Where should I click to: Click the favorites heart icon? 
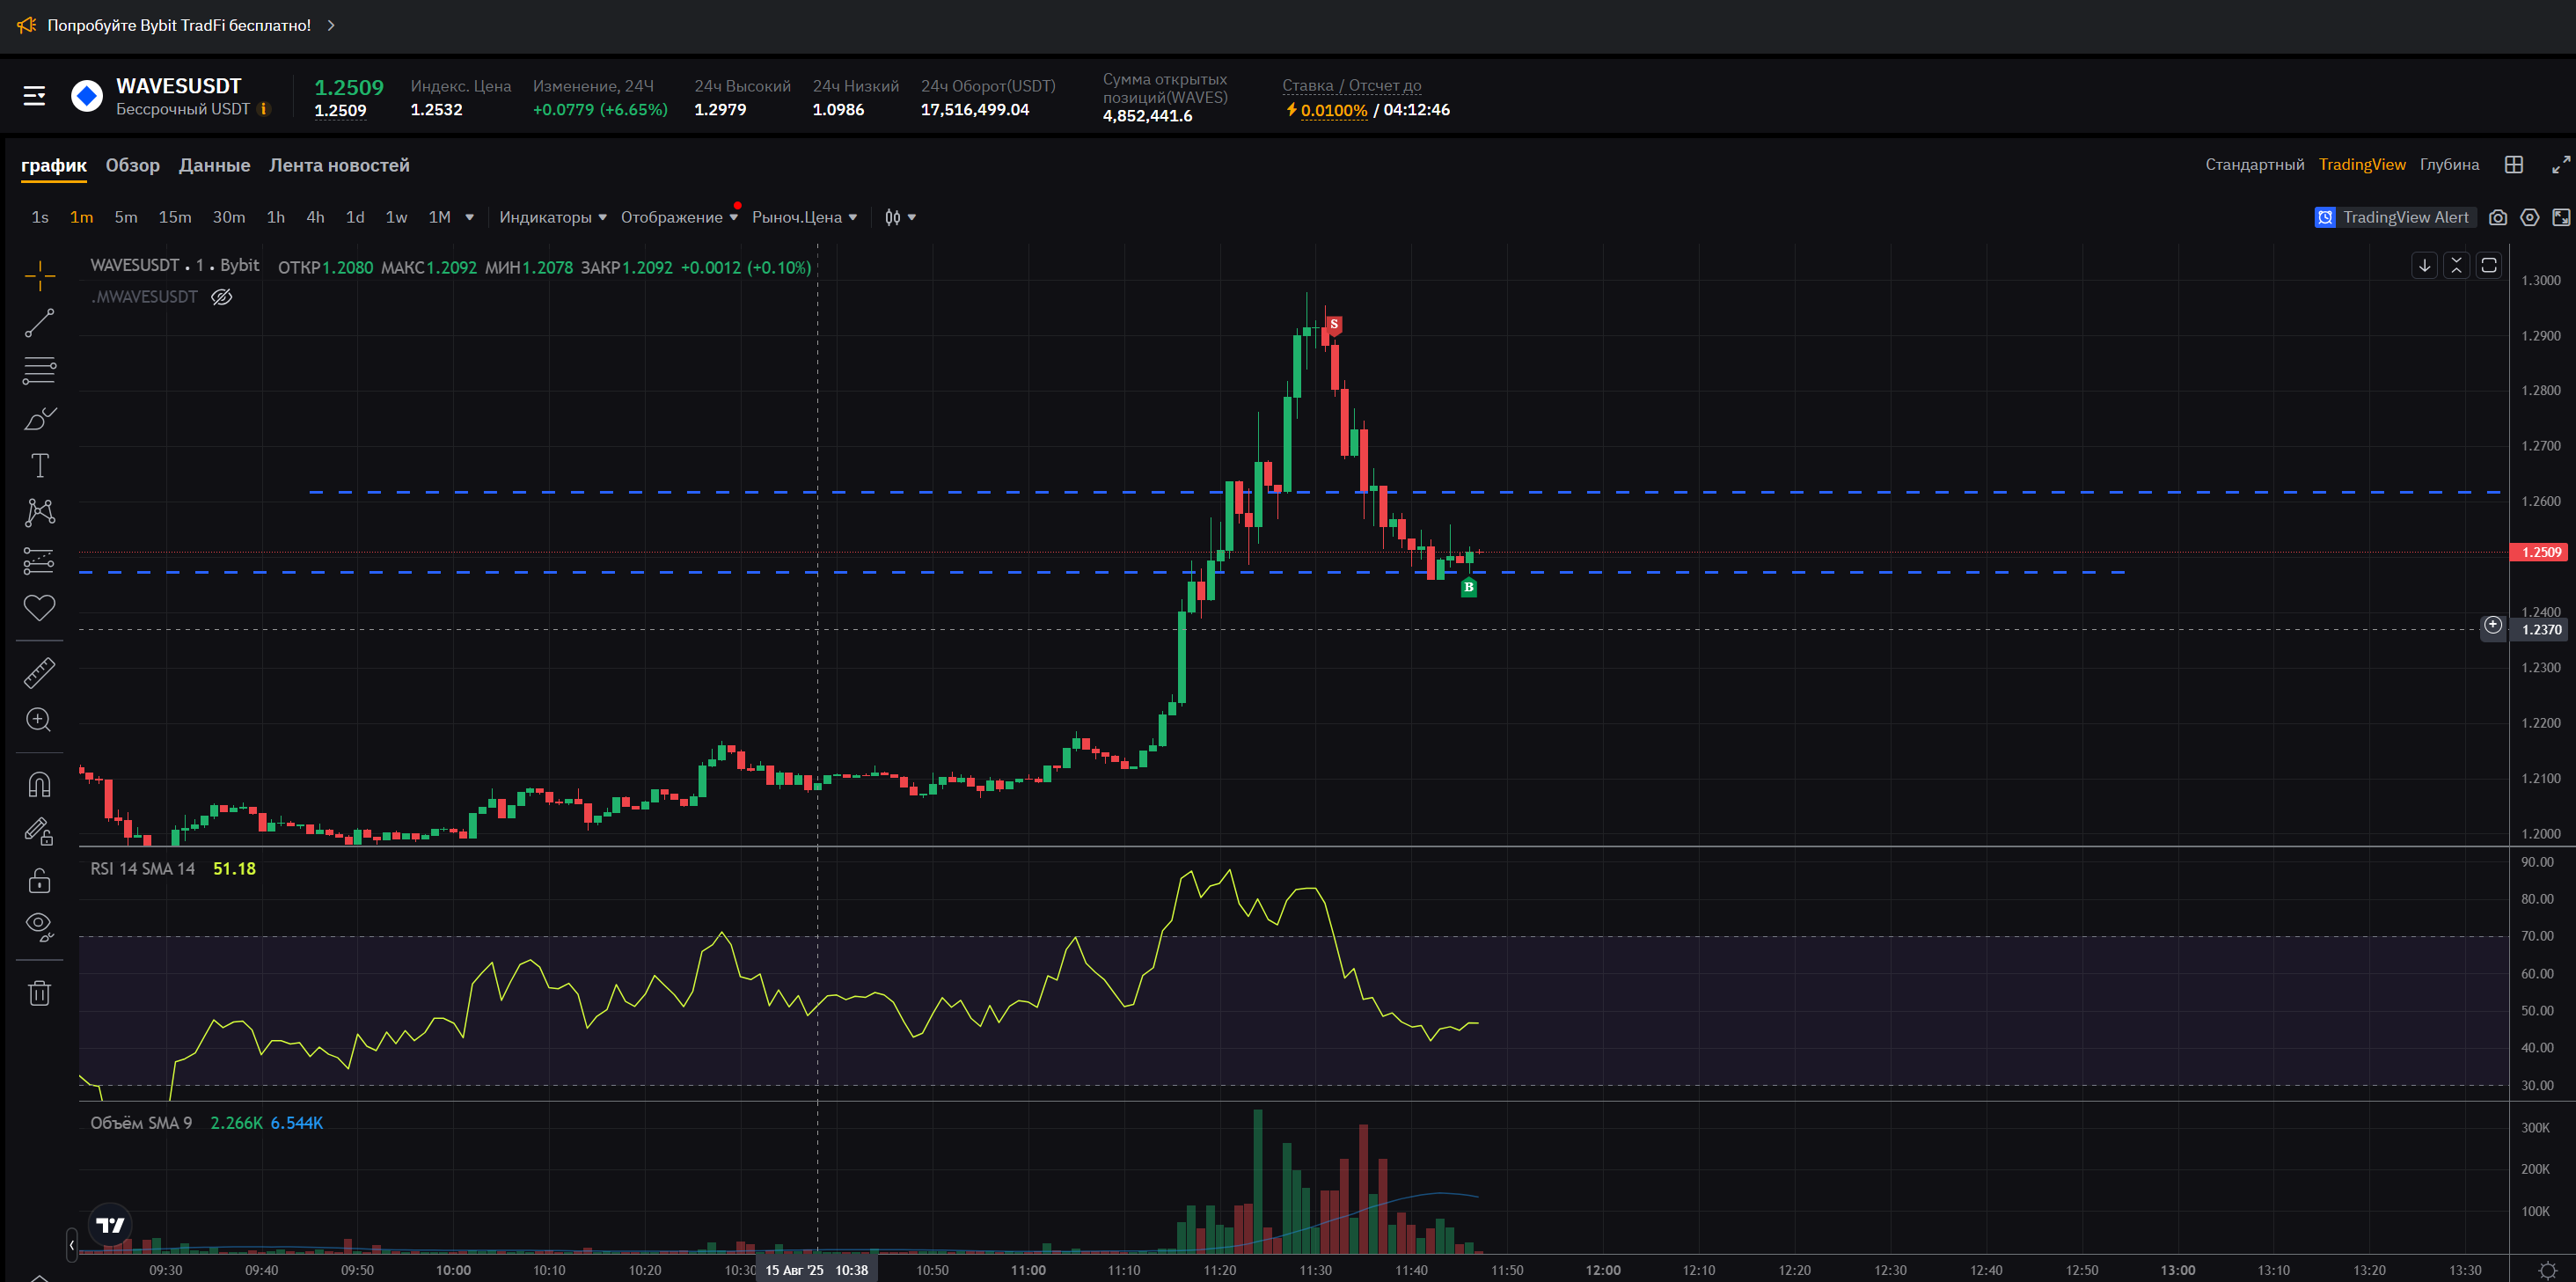39,607
